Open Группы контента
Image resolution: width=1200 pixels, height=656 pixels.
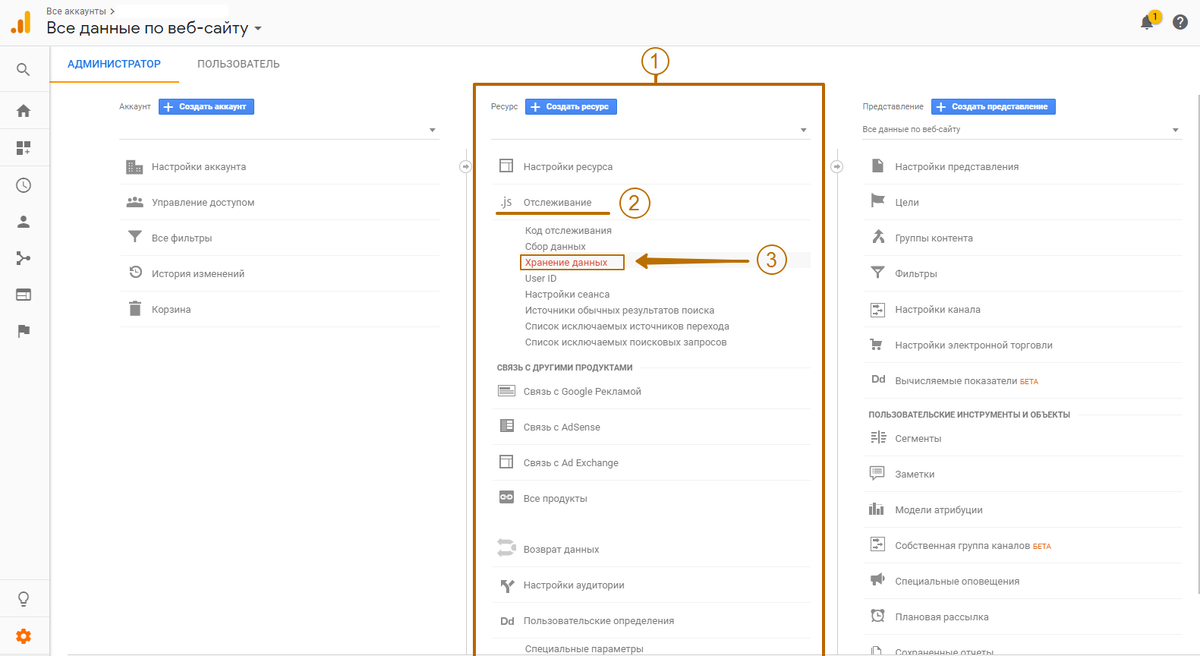point(934,238)
